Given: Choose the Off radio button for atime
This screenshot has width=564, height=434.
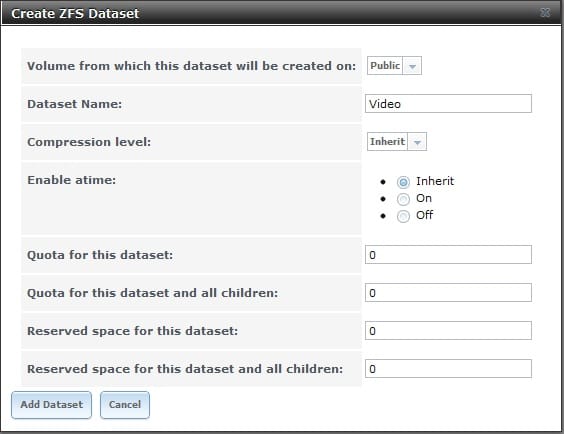Looking at the screenshot, I should 403,216.
